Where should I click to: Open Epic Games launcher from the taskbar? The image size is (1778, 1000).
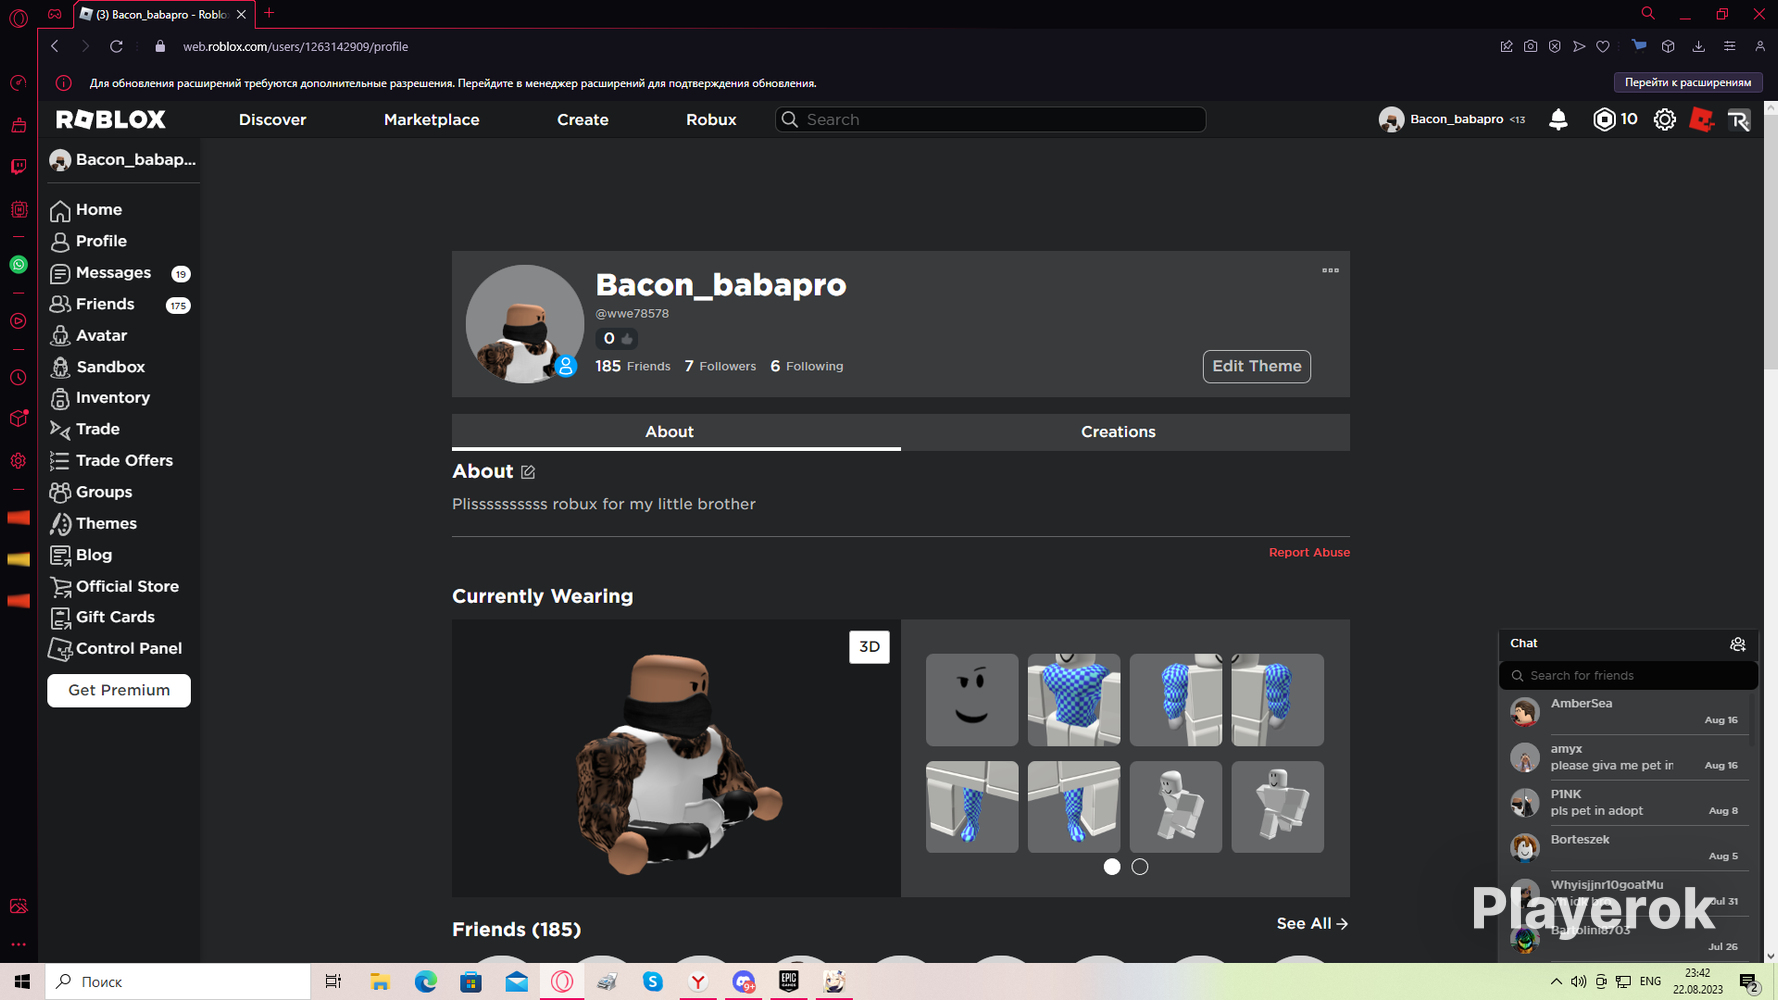click(789, 982)
